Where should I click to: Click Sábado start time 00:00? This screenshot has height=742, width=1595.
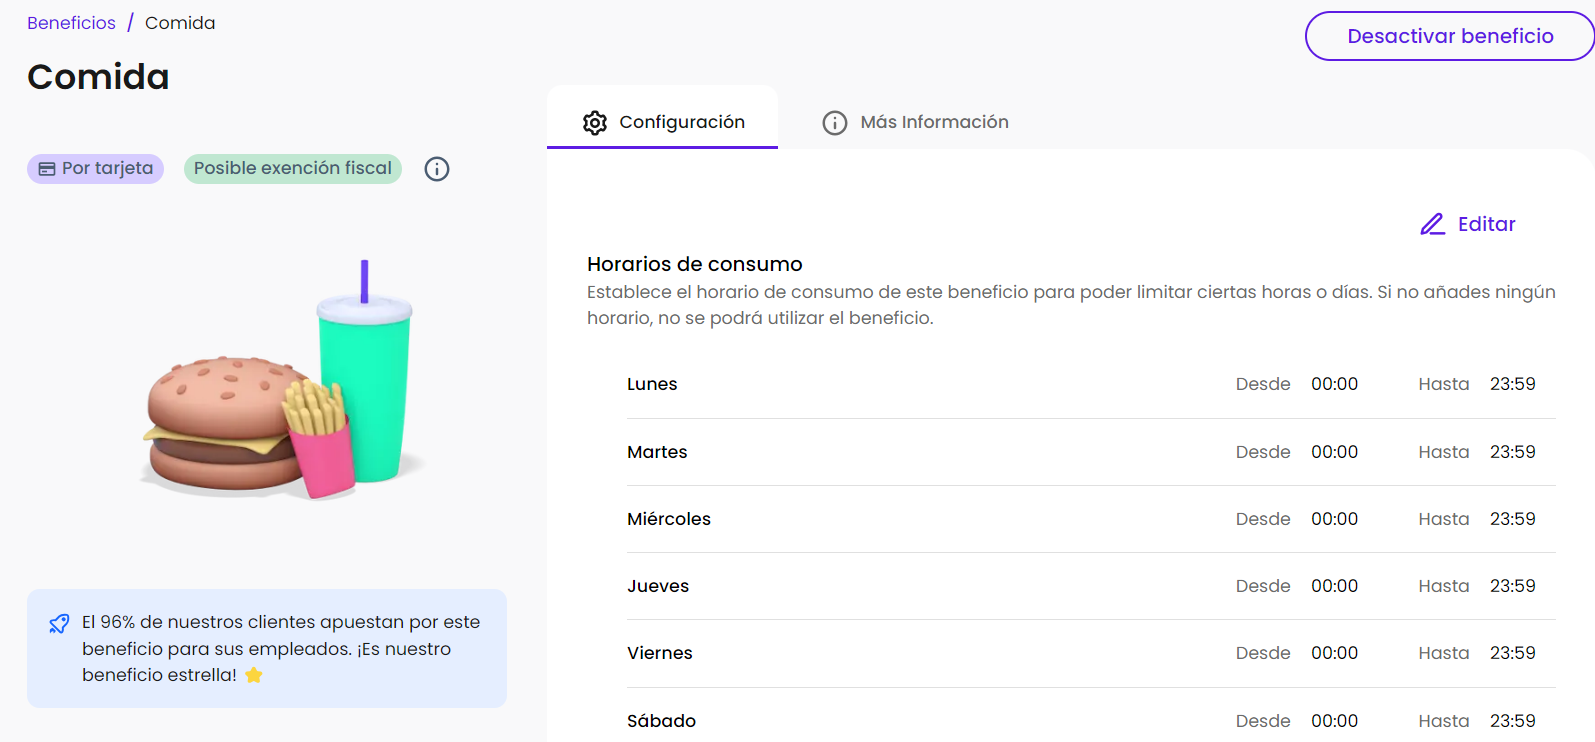tap(1334, 721)
